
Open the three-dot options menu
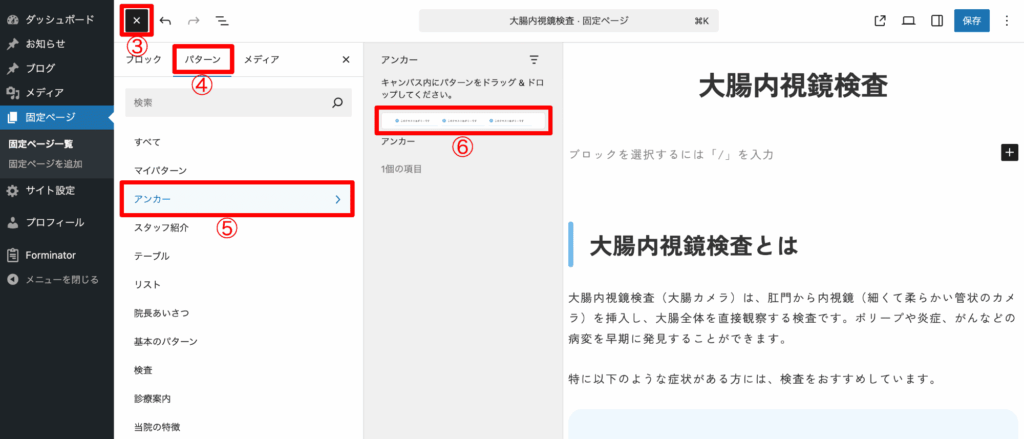click(x=1006, y=20)
